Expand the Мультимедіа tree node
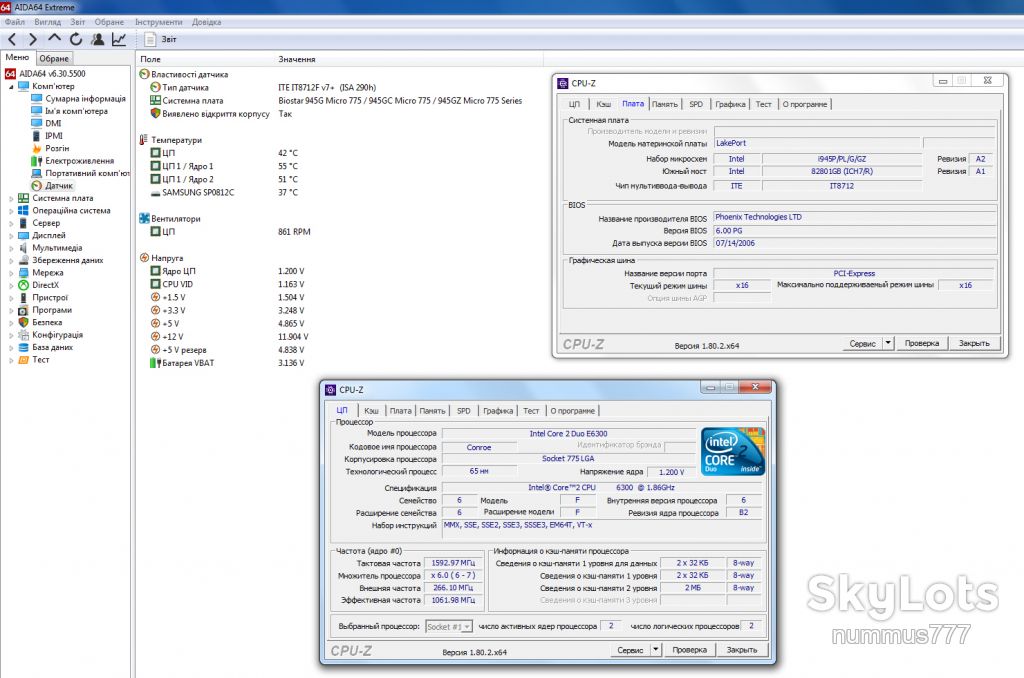This screenshot has height=678, width=1024. coord(11,248)
